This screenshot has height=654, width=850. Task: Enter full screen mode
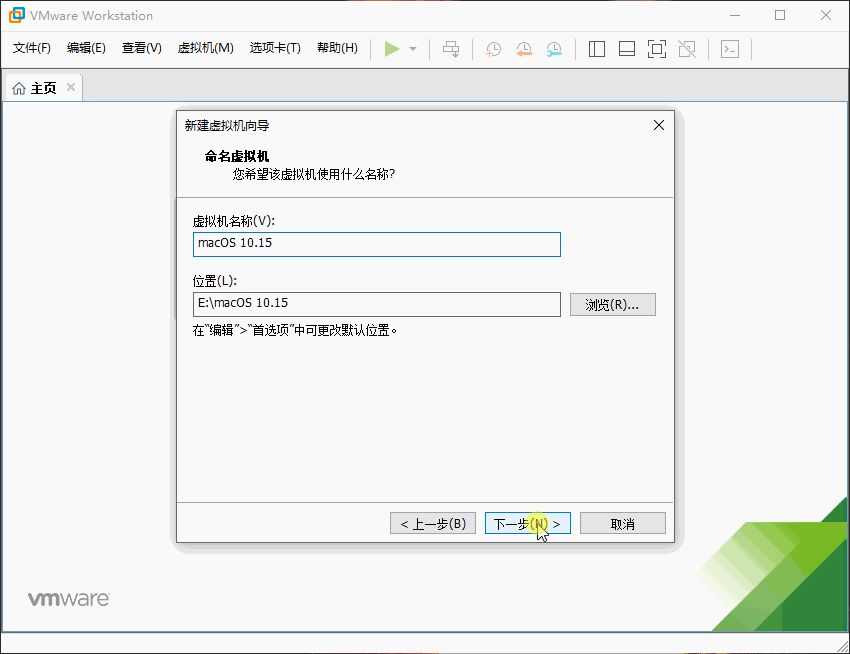pyautogui.click(x=656, y=48)
